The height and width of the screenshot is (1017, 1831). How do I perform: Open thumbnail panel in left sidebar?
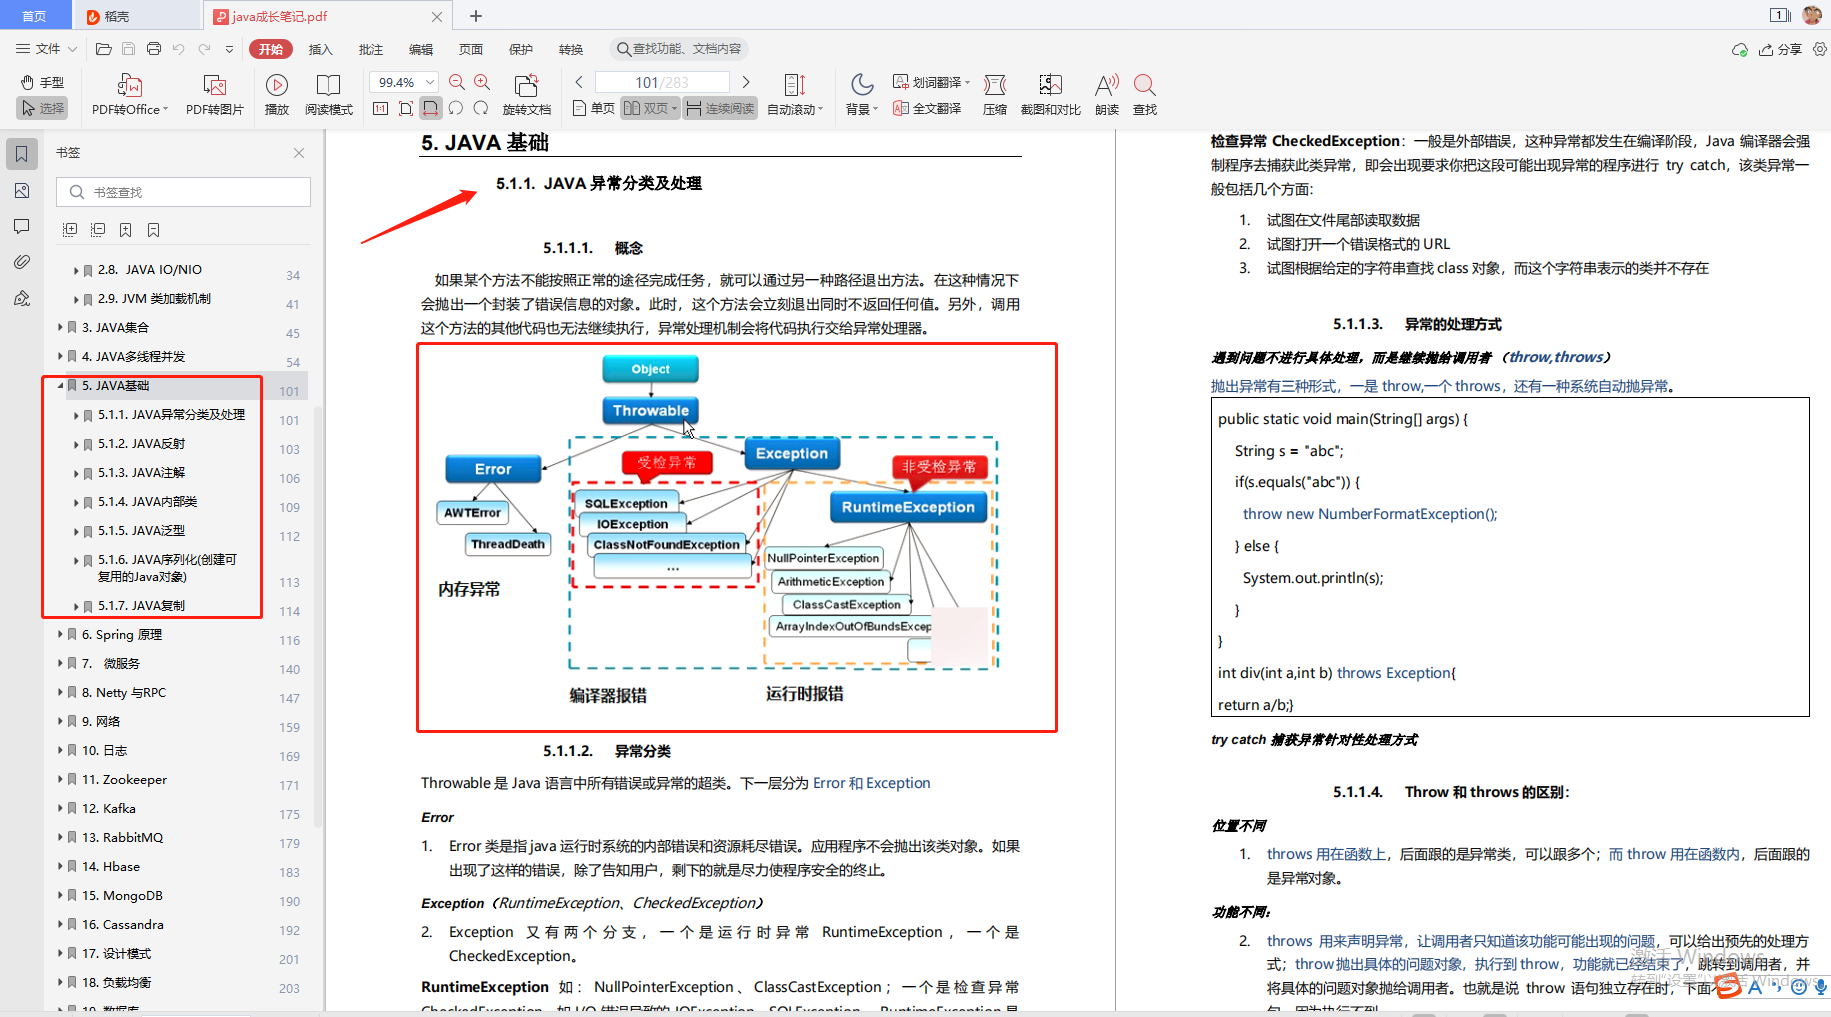22,190
